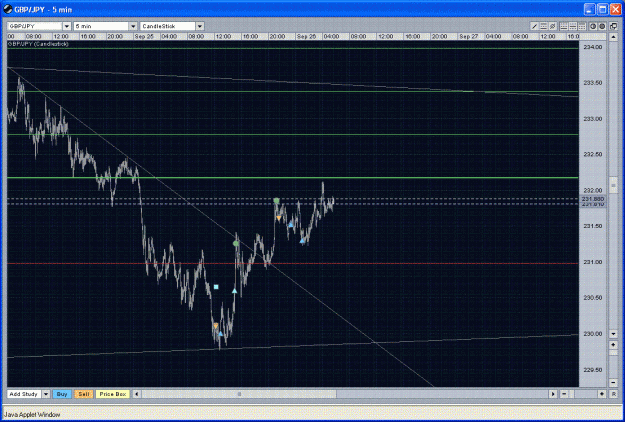Screen dimensions: 625x422
Task: Click the half-filled circle toolbar icon
Action: 593,26
